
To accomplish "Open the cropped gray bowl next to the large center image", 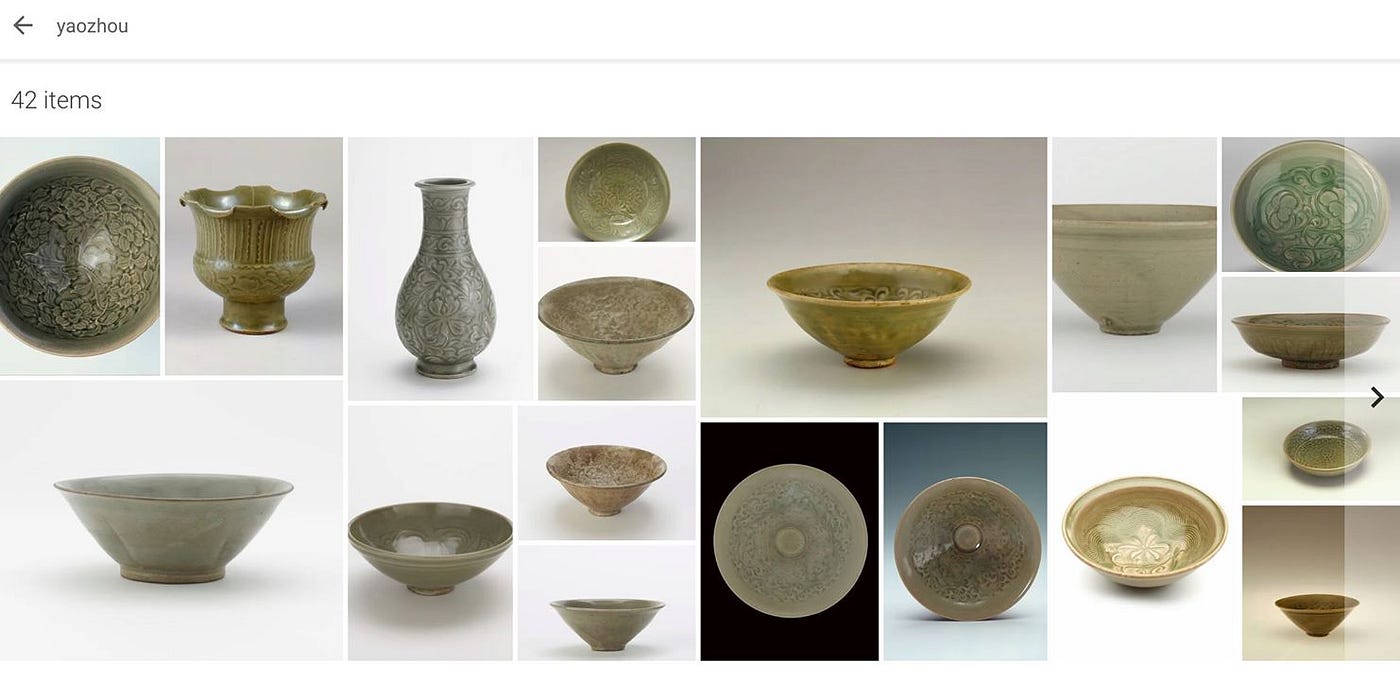I will click(1134, 265).
